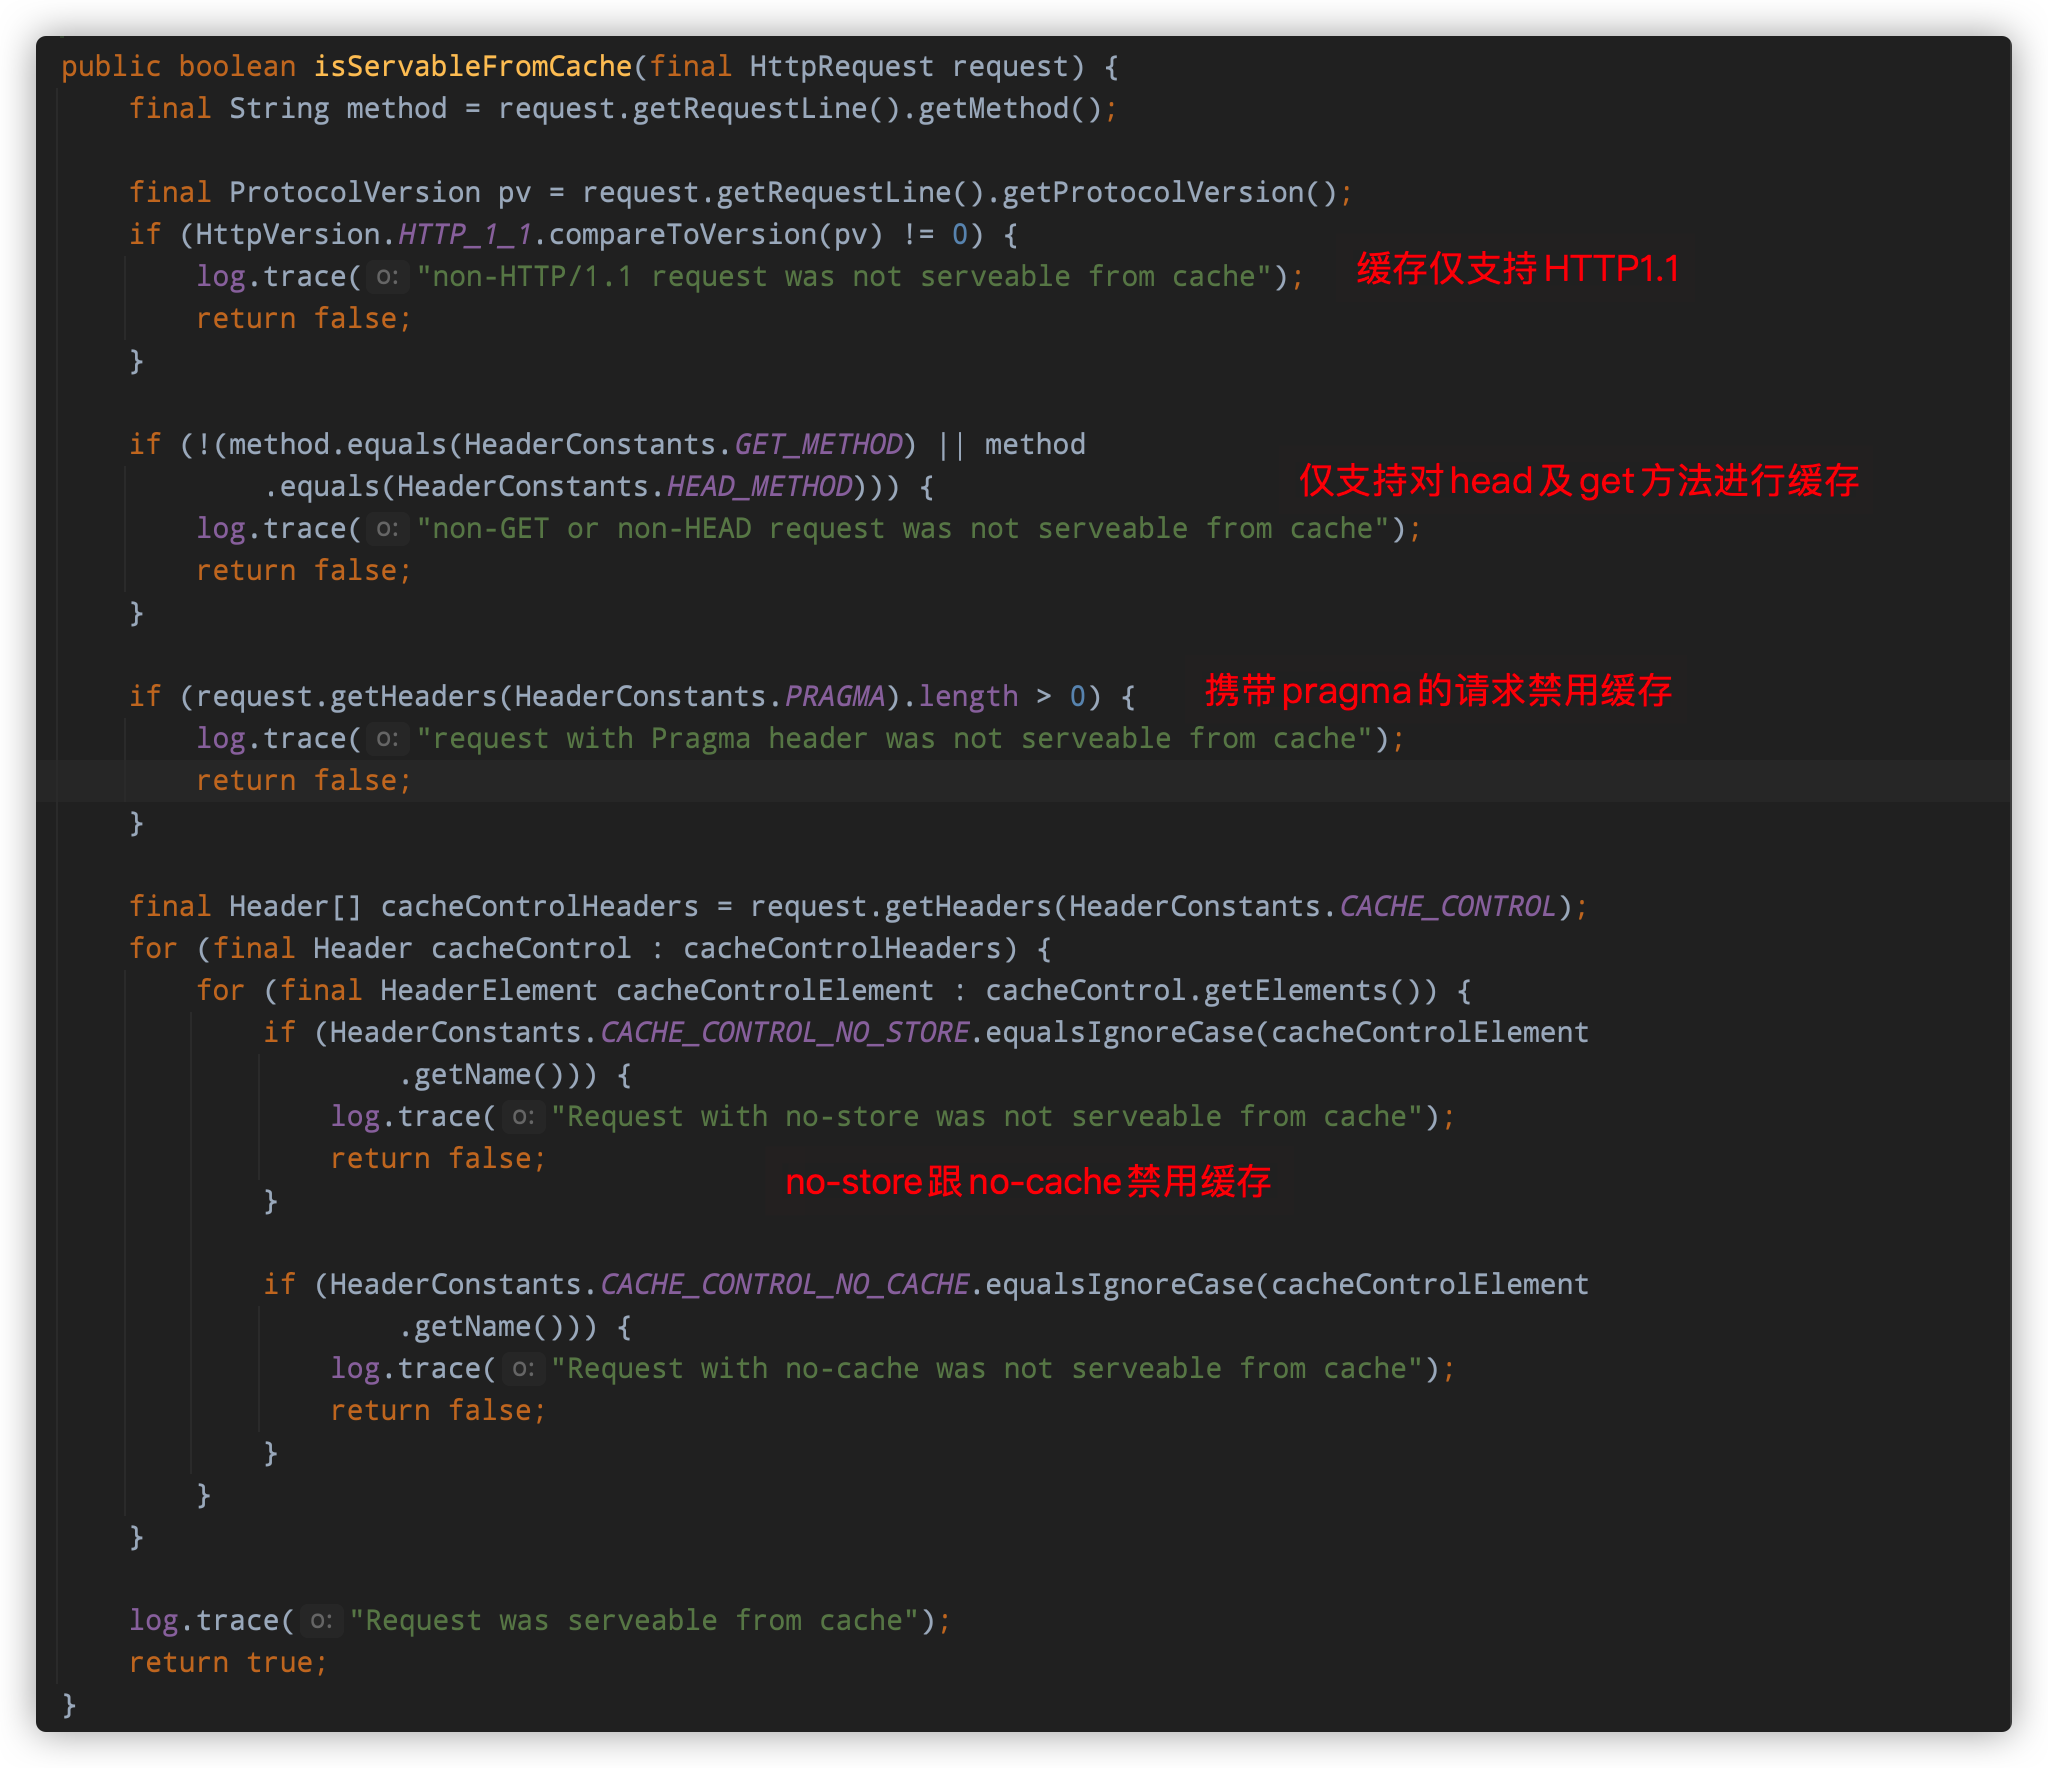This screenshot has height=1768, width=2048.
Task: Click the red annotation about head and get methods
Action: pos(1578,481)
